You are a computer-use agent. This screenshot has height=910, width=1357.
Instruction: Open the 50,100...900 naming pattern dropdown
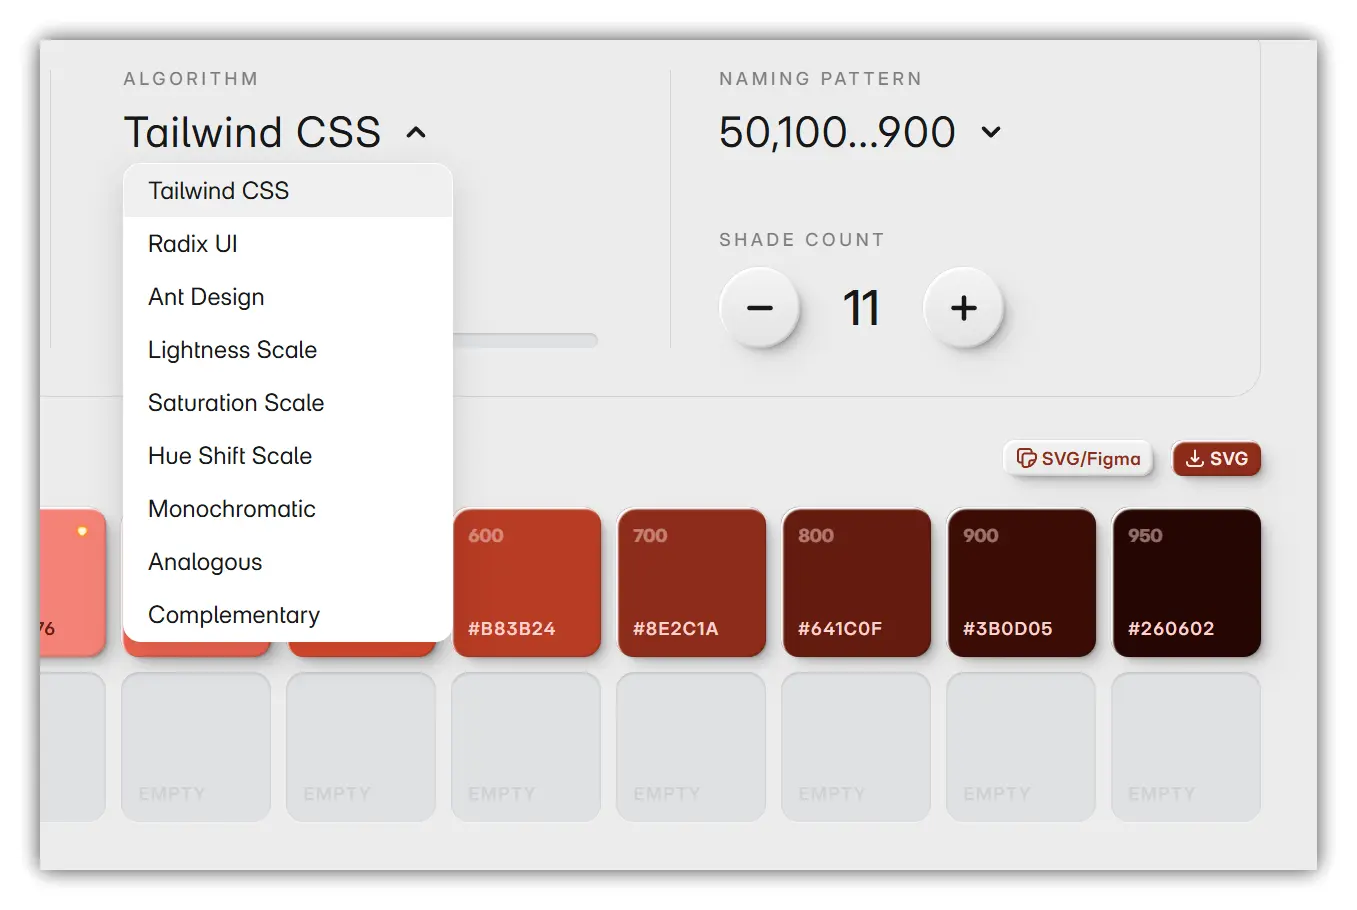(x=860, y=132)
